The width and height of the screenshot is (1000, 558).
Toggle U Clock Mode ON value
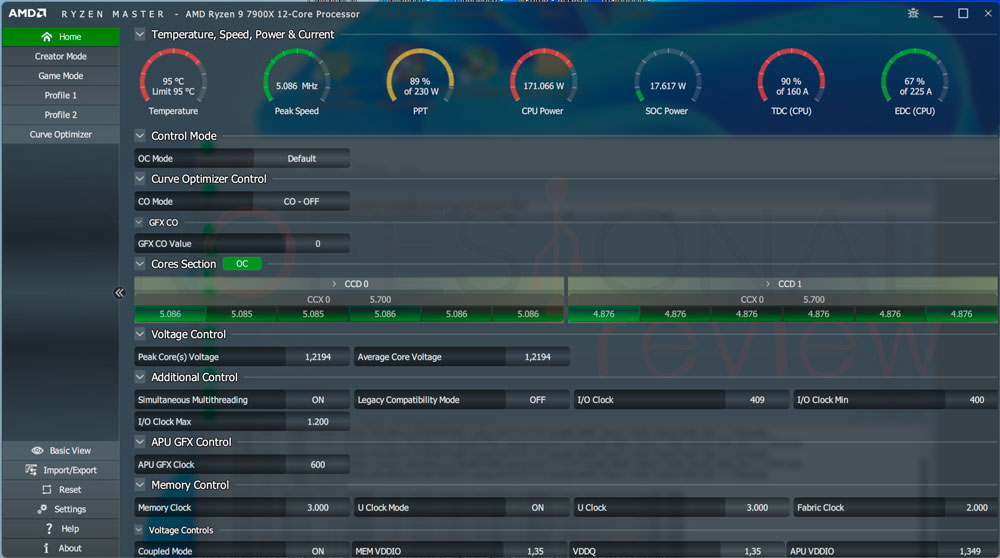coord(537,508)
